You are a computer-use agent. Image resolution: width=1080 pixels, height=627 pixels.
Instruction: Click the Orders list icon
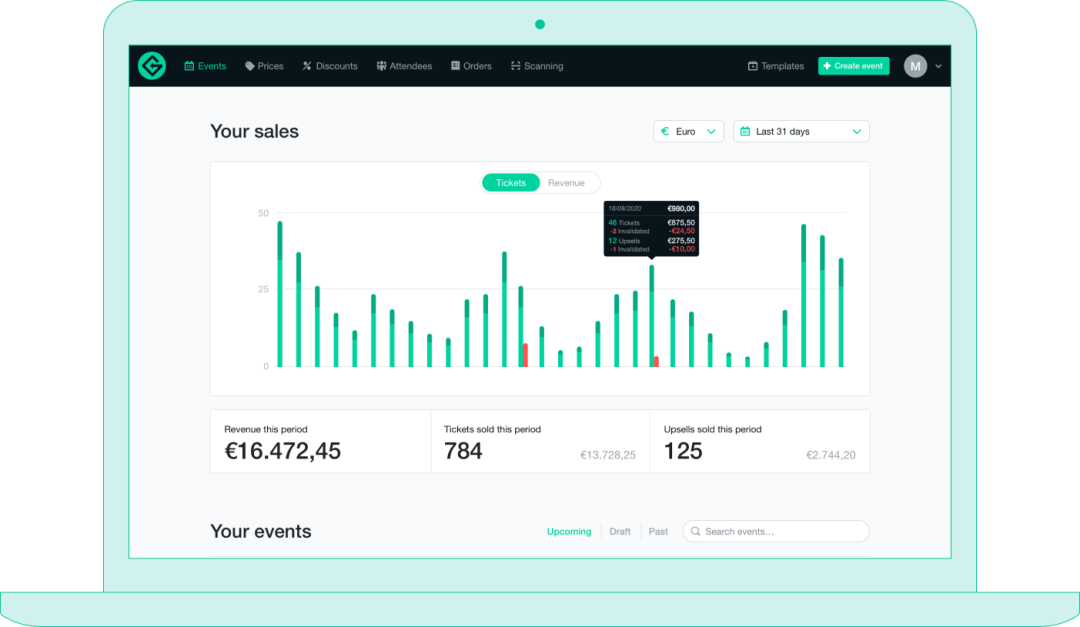coord(455,66)
